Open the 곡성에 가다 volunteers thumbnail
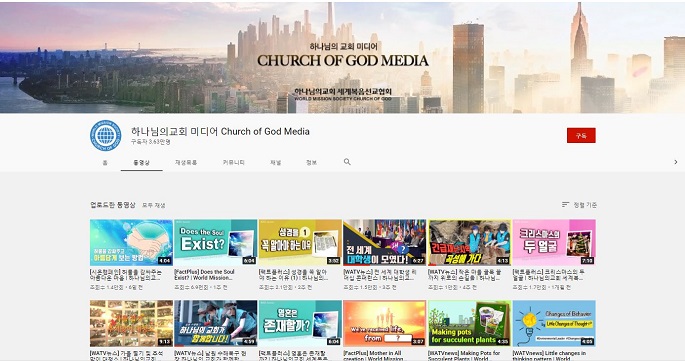Screen dimensions: 685x361 coord(469,243)
